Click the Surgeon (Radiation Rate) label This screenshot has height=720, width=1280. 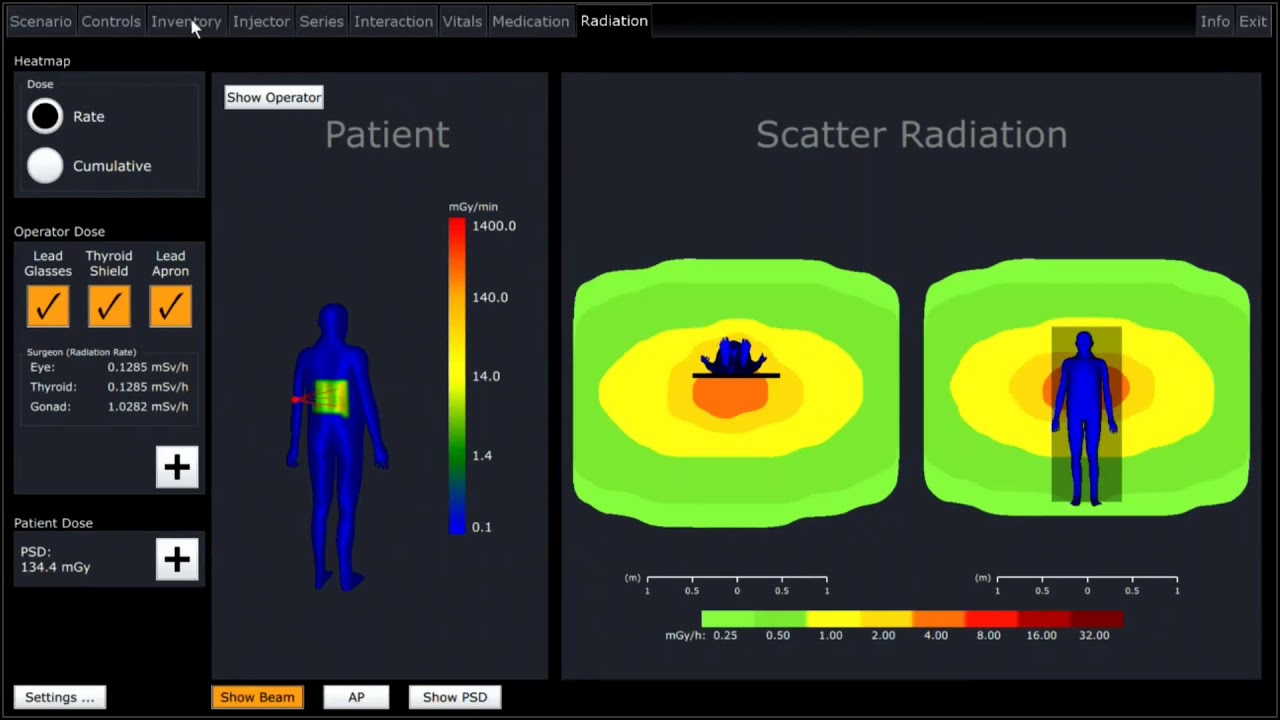pyautogui.click(x=81, y=352)
